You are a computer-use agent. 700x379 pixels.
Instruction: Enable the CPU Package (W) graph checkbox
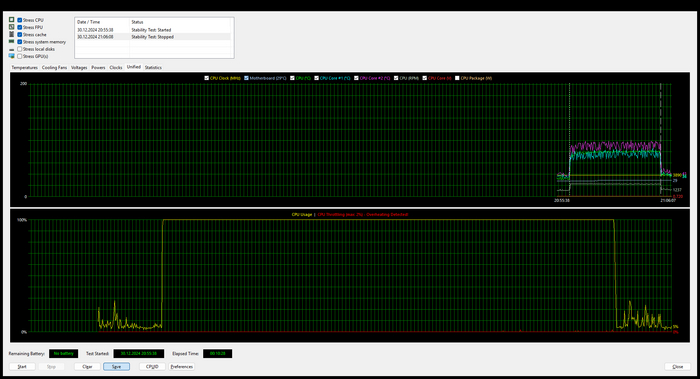coord(457,78)
